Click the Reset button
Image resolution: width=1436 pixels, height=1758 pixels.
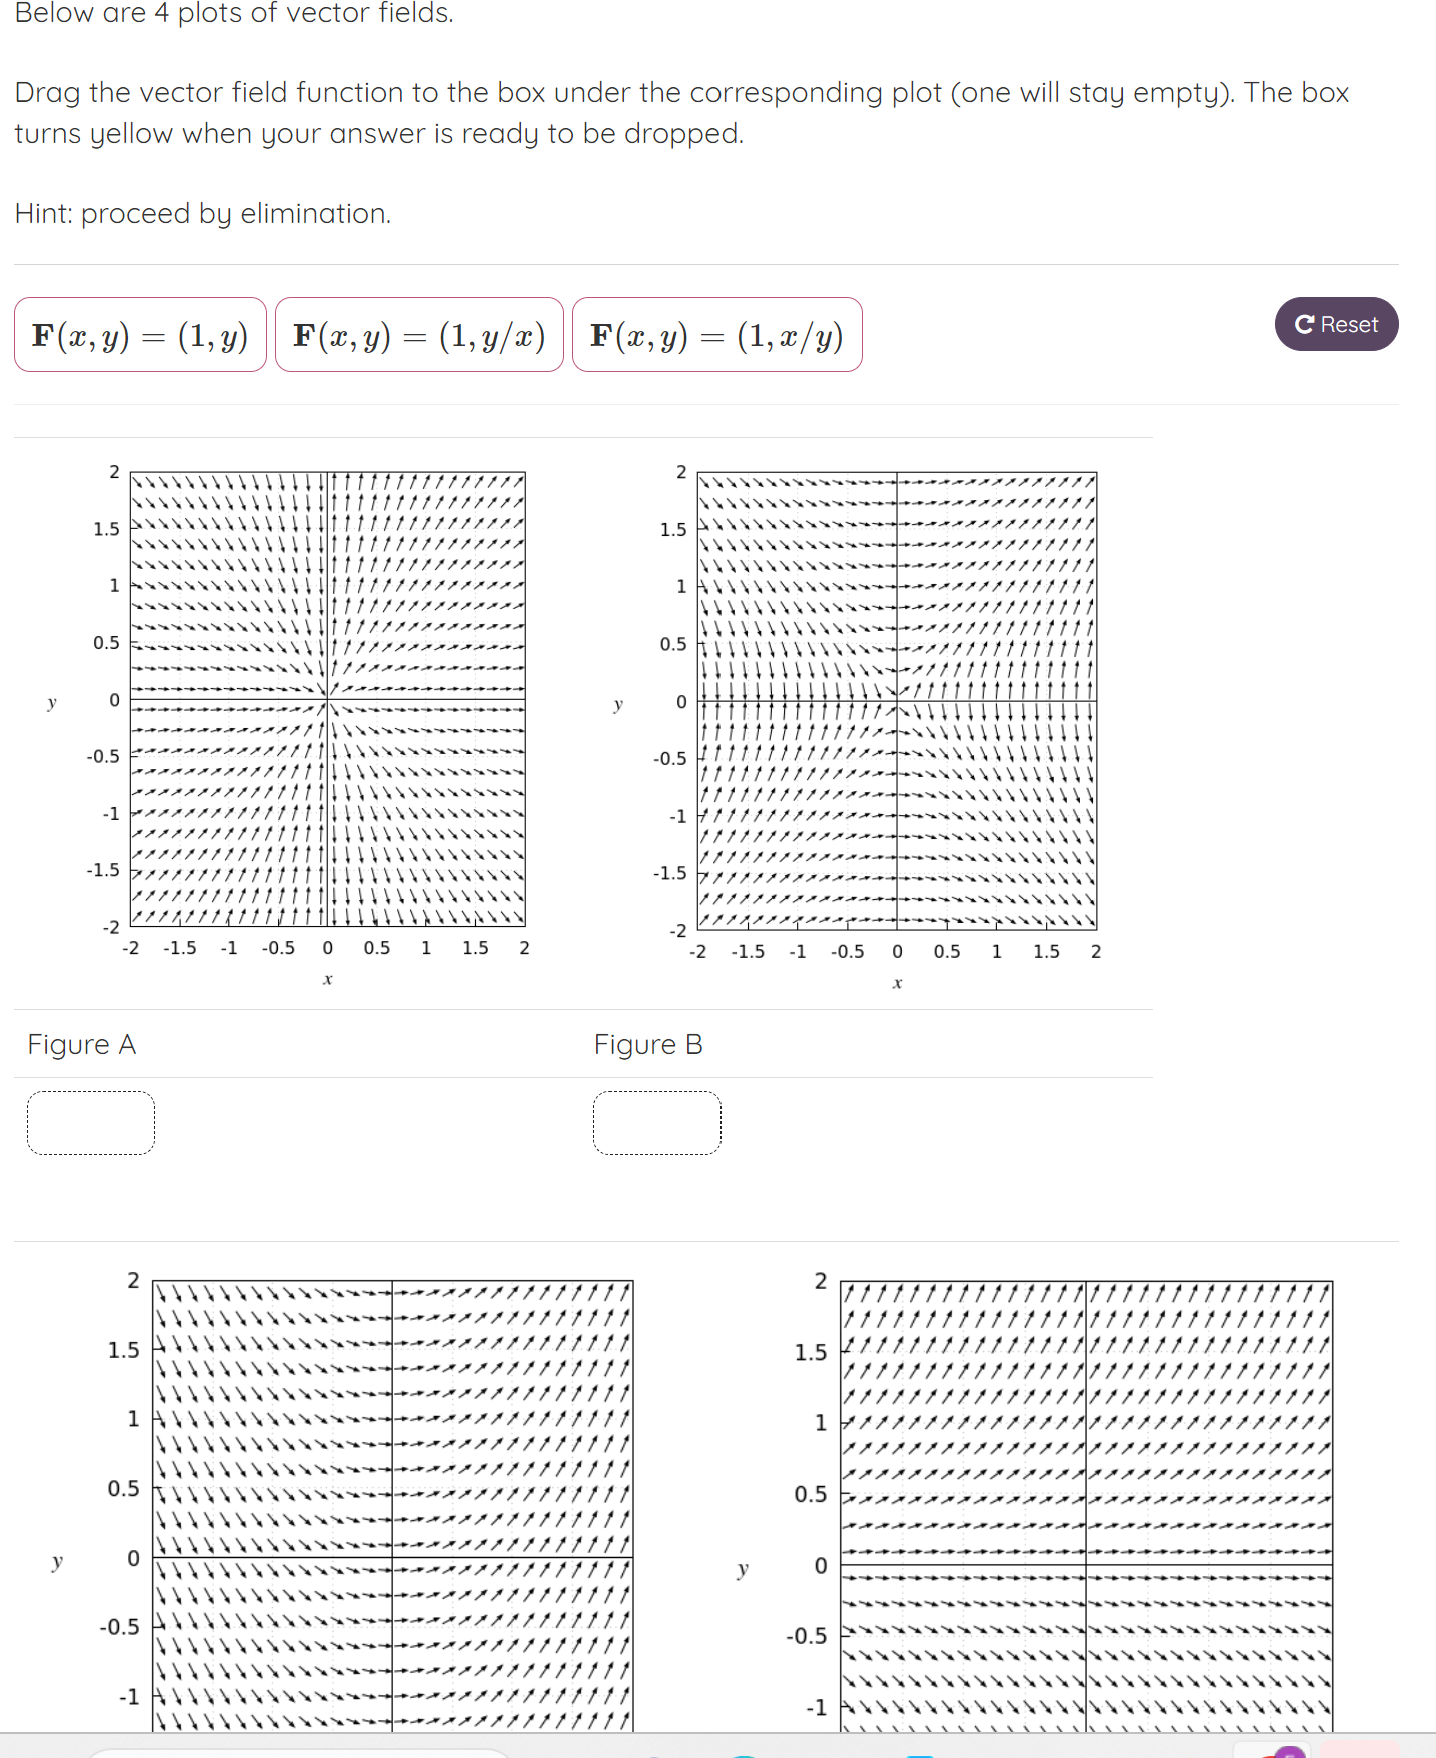[x=1336, y=324]
